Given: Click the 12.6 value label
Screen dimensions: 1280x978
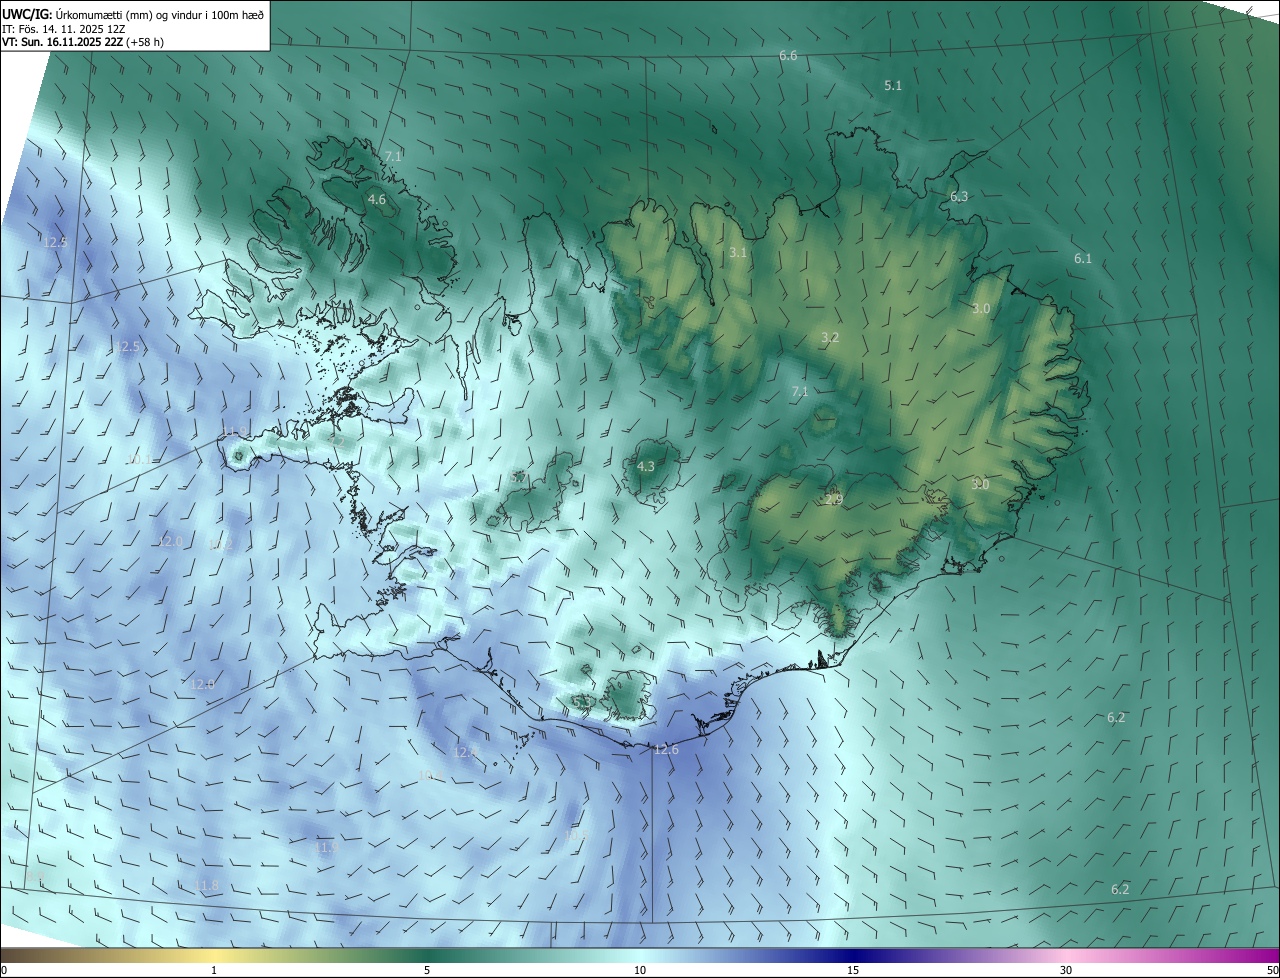Looking at the screenshot, I should point(666,750).
